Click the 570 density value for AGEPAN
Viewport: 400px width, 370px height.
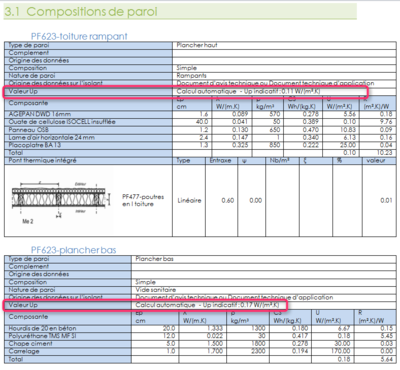click(275, 114)
